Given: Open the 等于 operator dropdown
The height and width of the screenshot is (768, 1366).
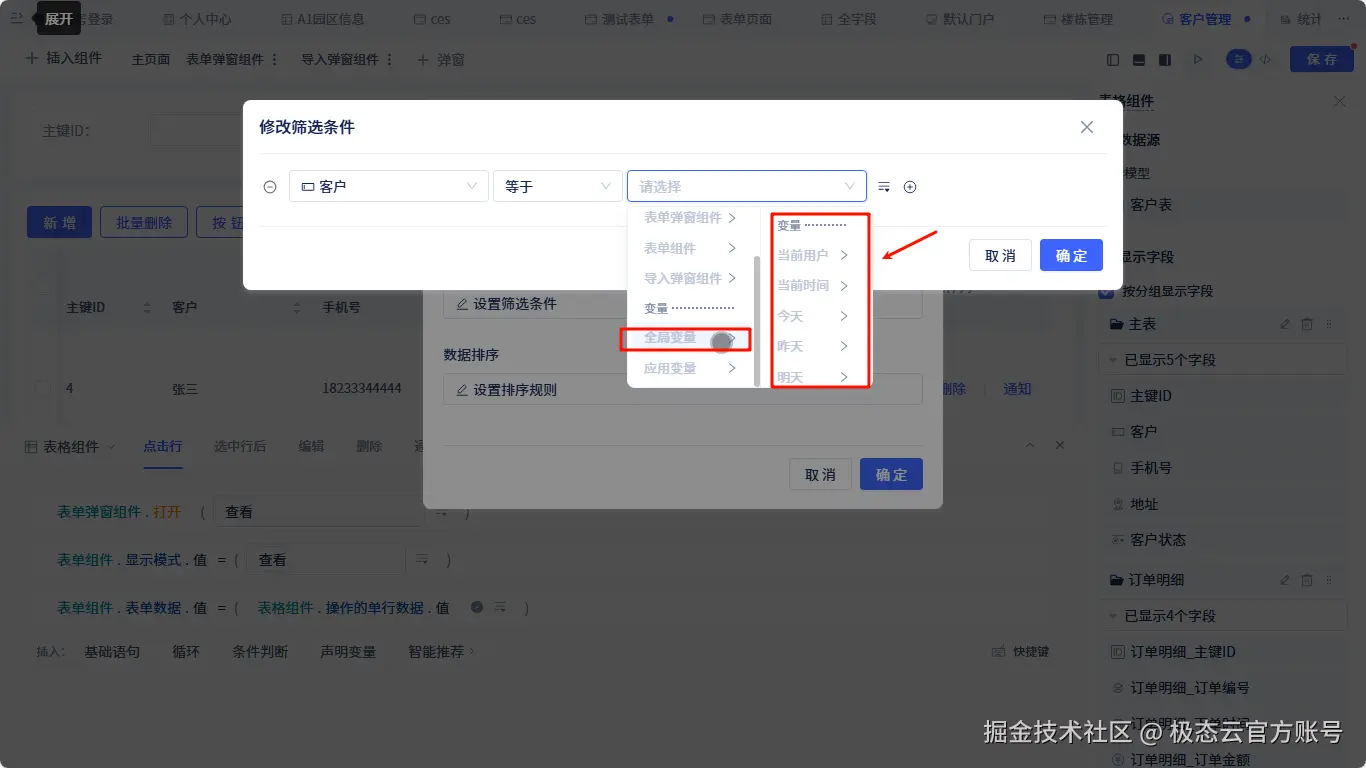Looking at the screenshot, I should point(558,186).
